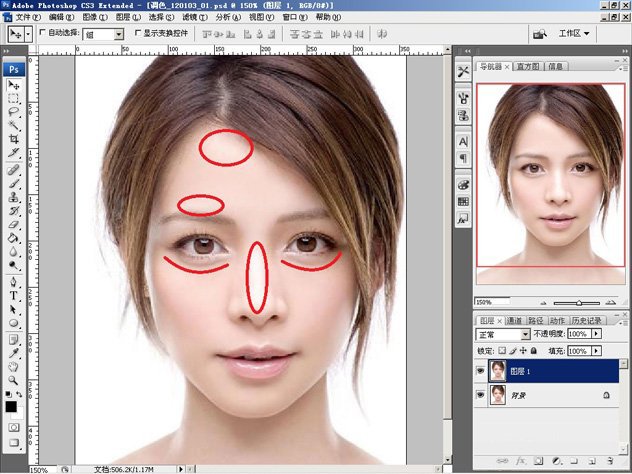
Task: Enable show transform controls (显示变换控件) checkbox
Action: pyautogui.click(x=136, y=34)
